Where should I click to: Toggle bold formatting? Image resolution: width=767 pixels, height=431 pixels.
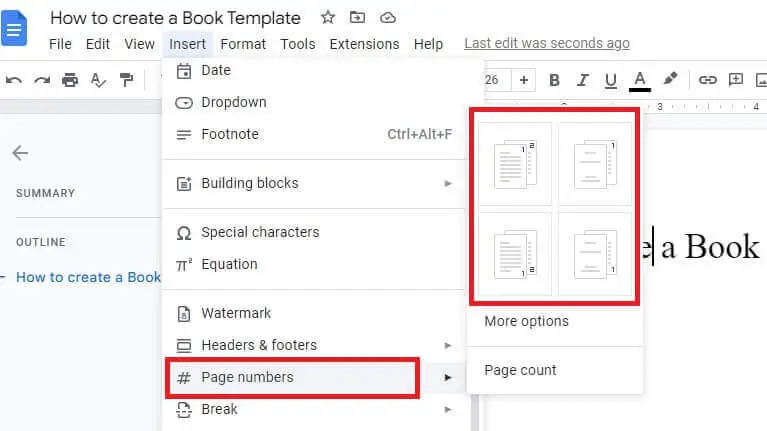(x=554, y=80)
